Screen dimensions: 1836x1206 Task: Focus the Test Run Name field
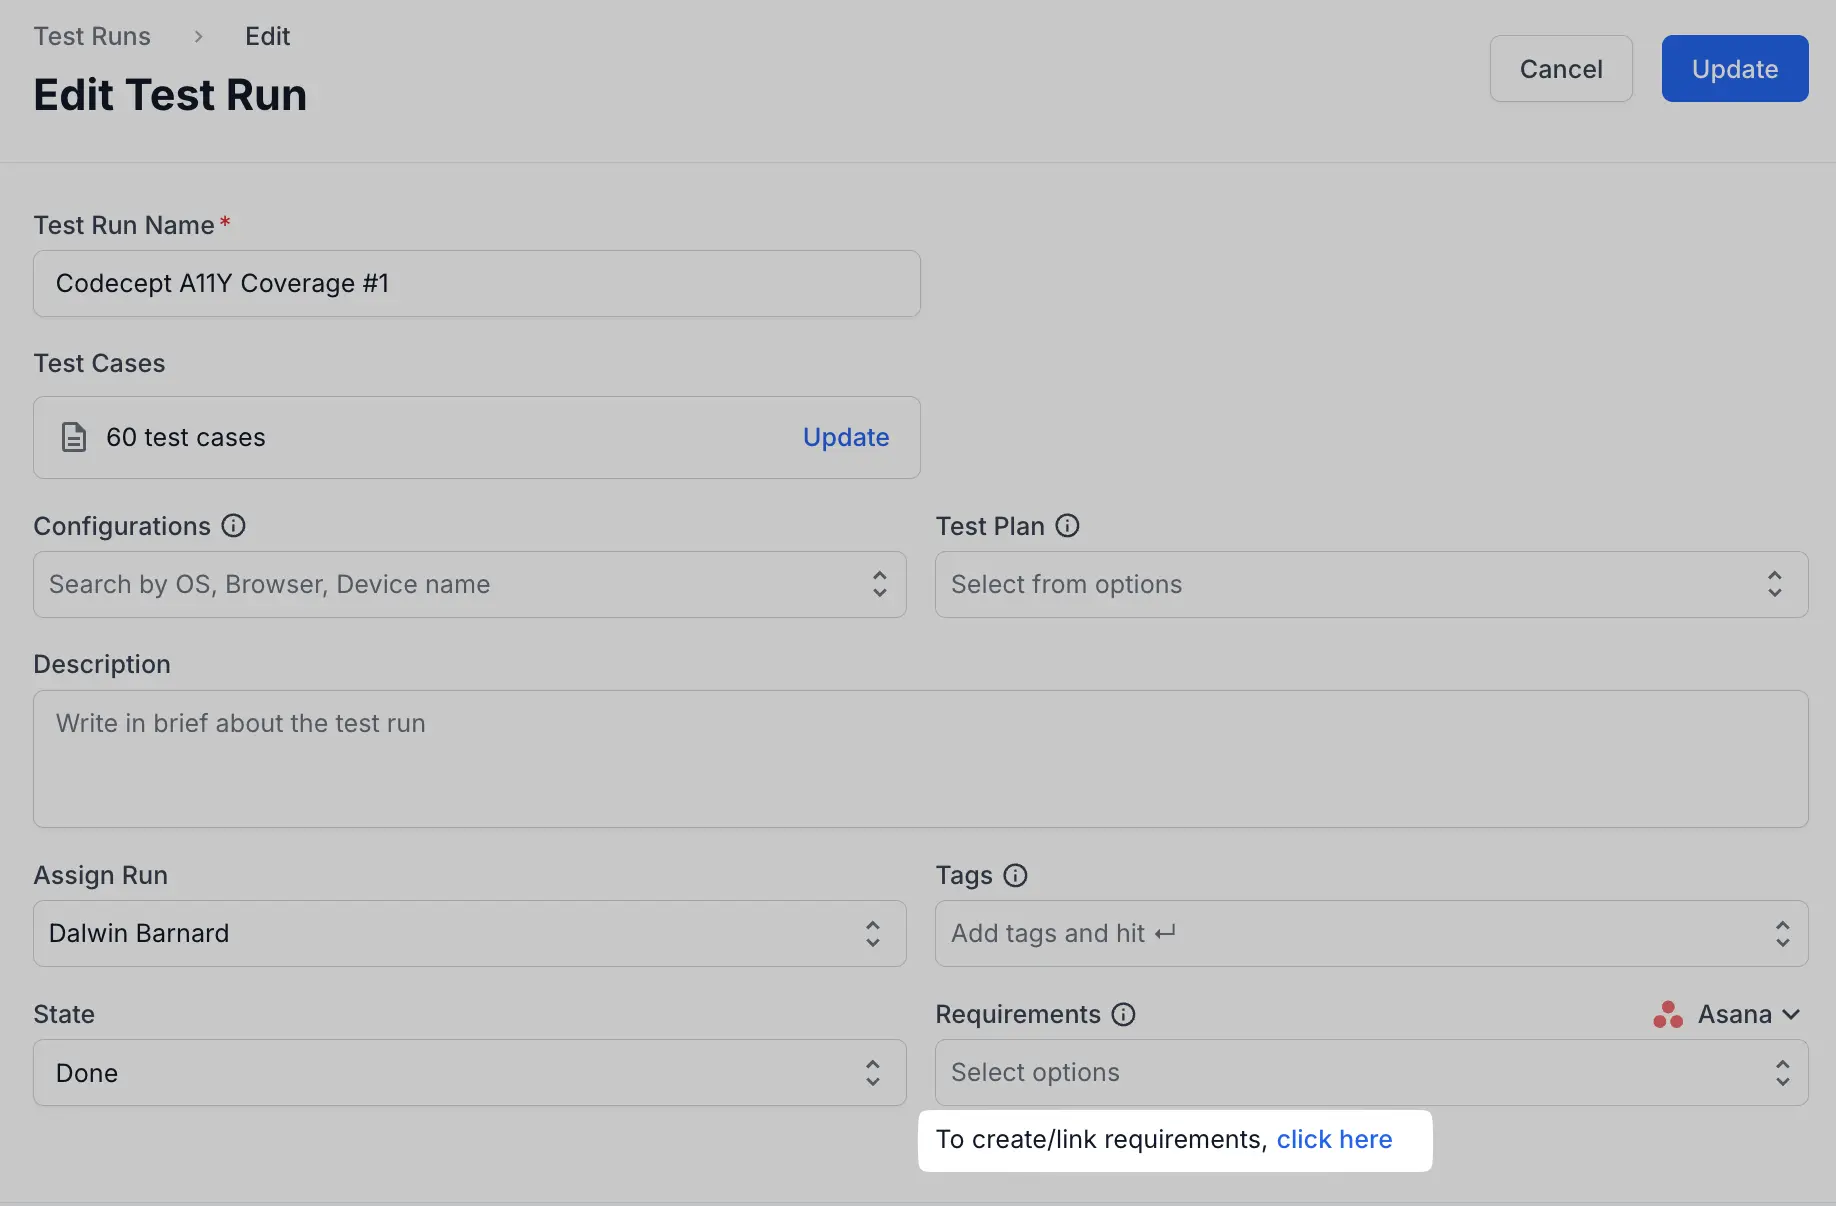click(476, 284)
